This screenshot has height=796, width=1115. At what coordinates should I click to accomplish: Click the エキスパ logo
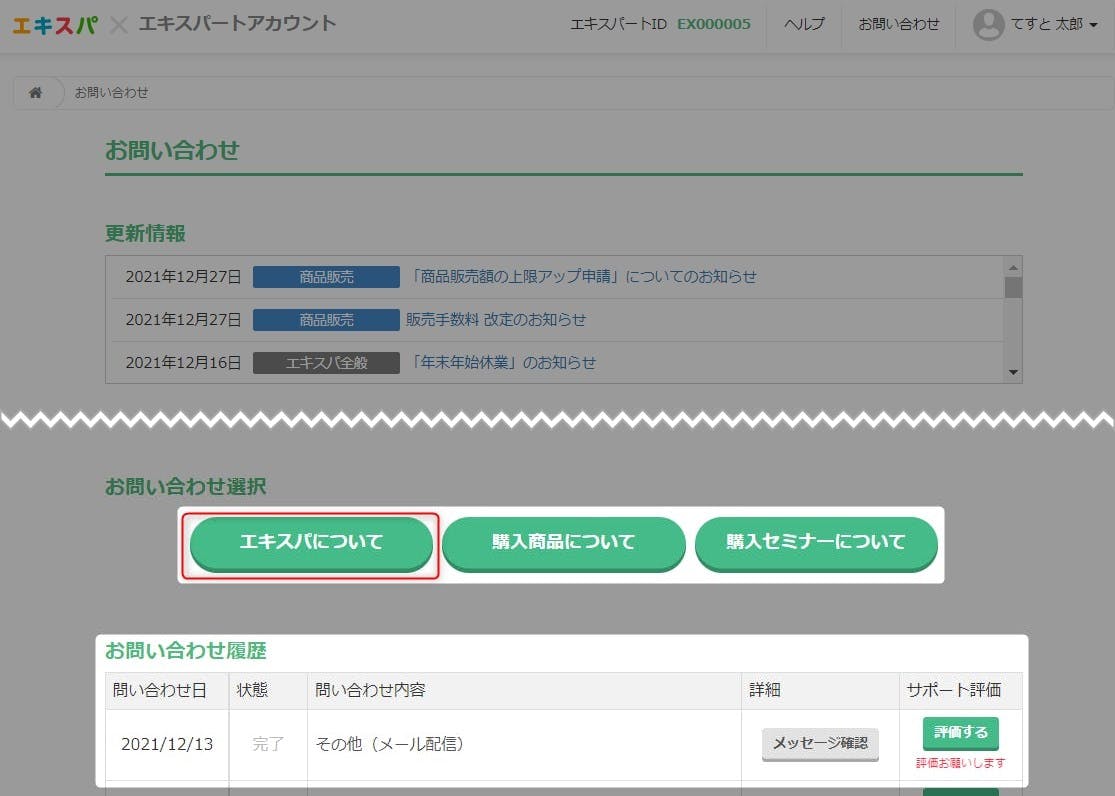pos(55,25)
